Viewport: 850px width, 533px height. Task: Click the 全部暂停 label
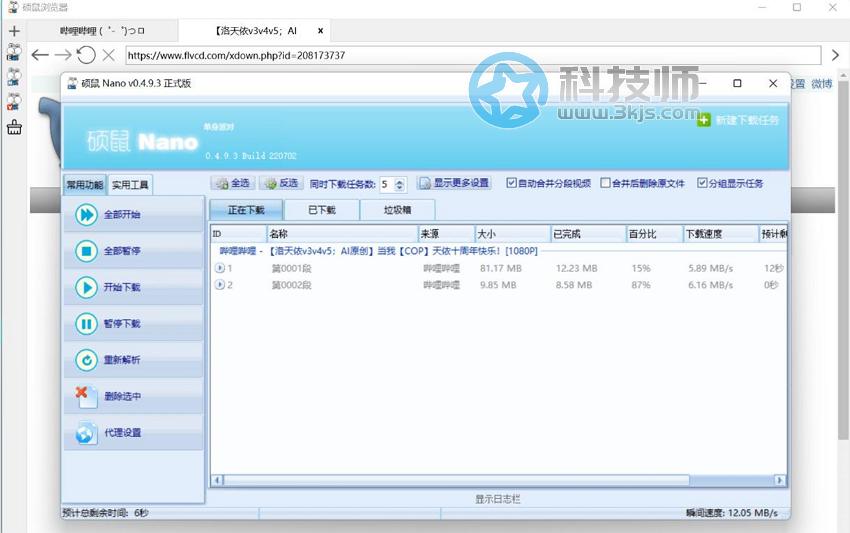point(122,251)
